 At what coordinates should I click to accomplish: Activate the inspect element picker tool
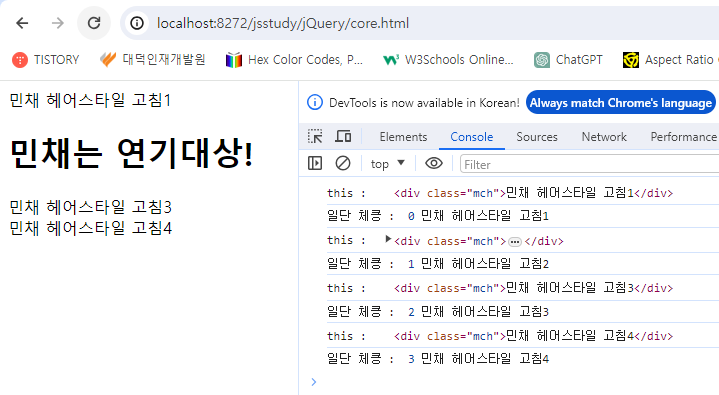pyautogui.click(x=315, y=136)
